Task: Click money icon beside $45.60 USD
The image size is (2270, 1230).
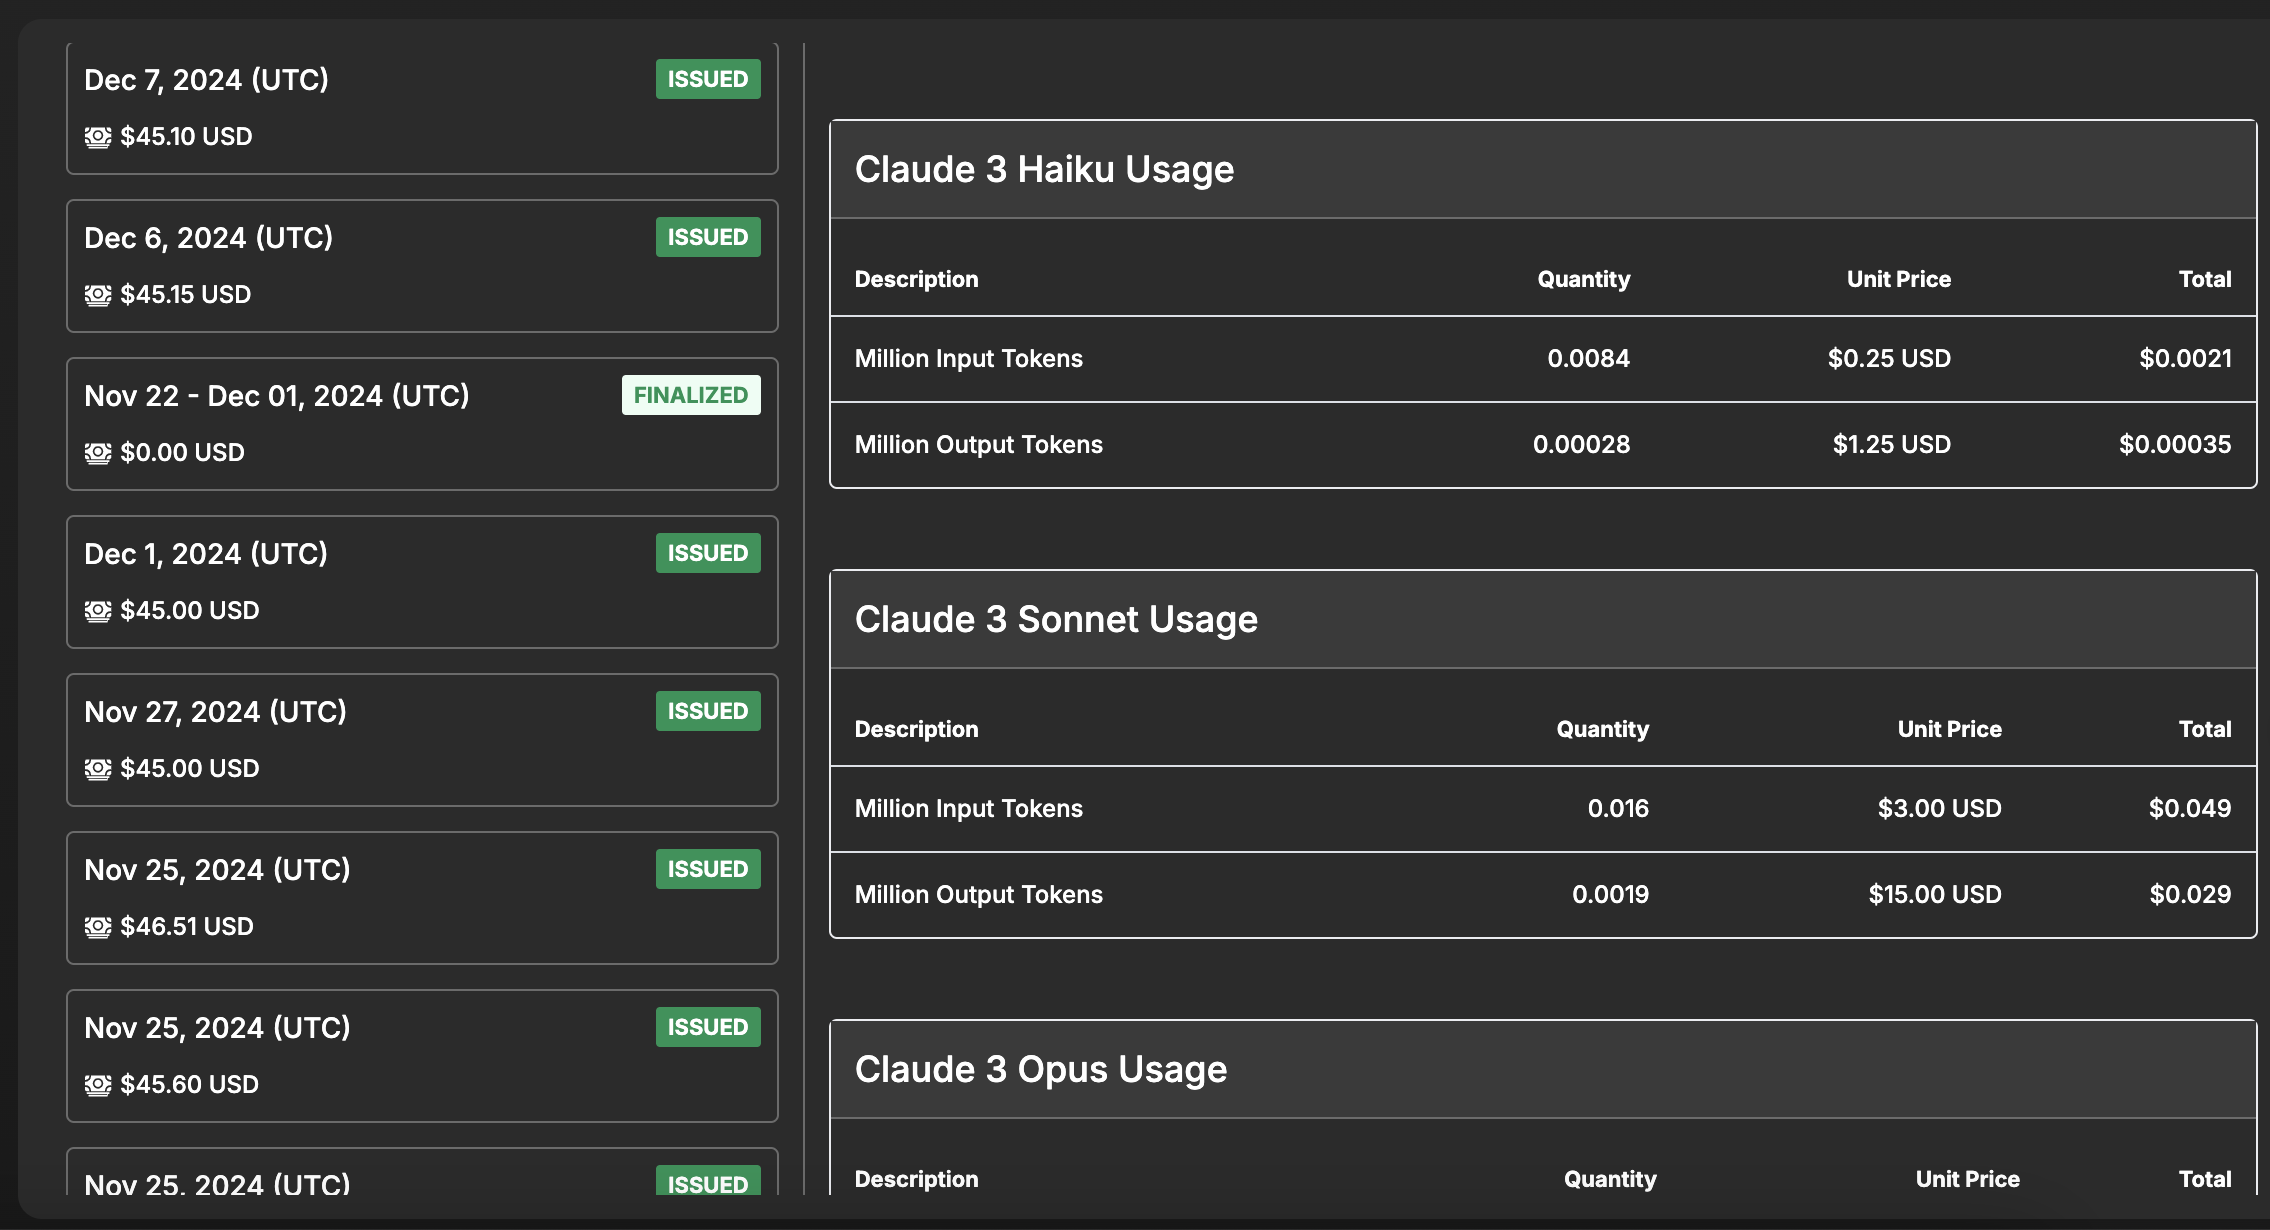Action: [98, 1085]
